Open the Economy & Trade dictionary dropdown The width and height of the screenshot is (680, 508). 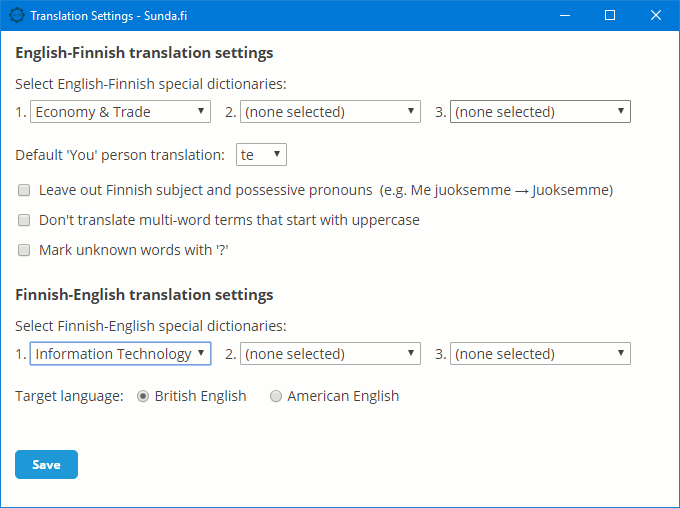121,112
